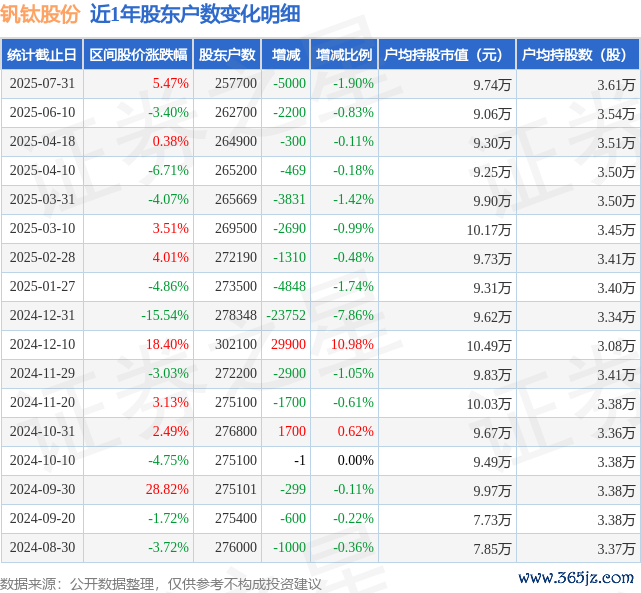Select the date cell 2024-12-10
The height and width of the screenshot is (593, 641).
tap(43, 345)
